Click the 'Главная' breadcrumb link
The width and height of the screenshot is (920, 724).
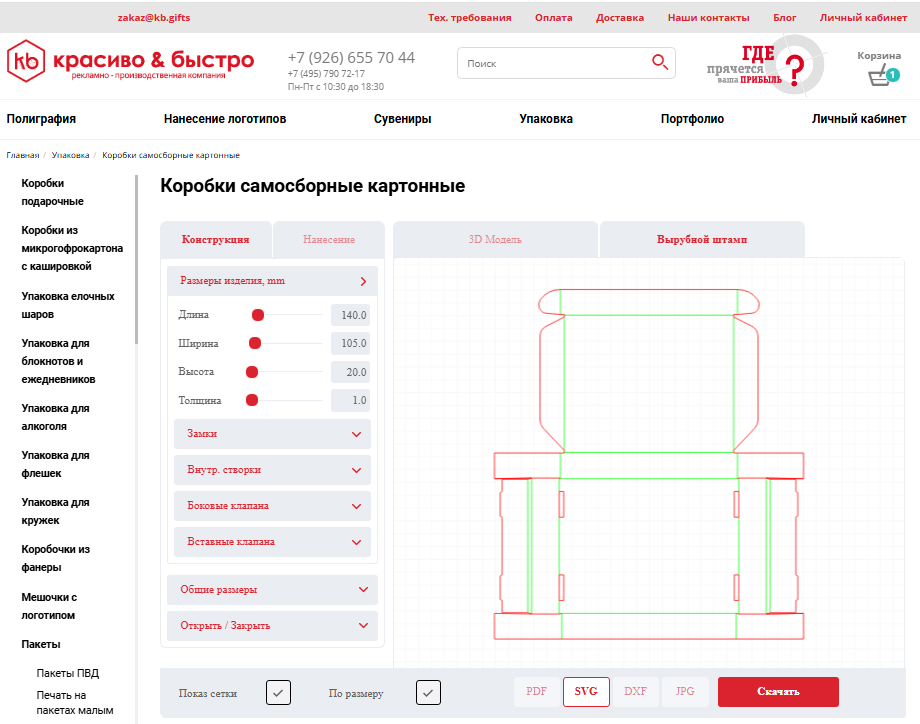23,155
